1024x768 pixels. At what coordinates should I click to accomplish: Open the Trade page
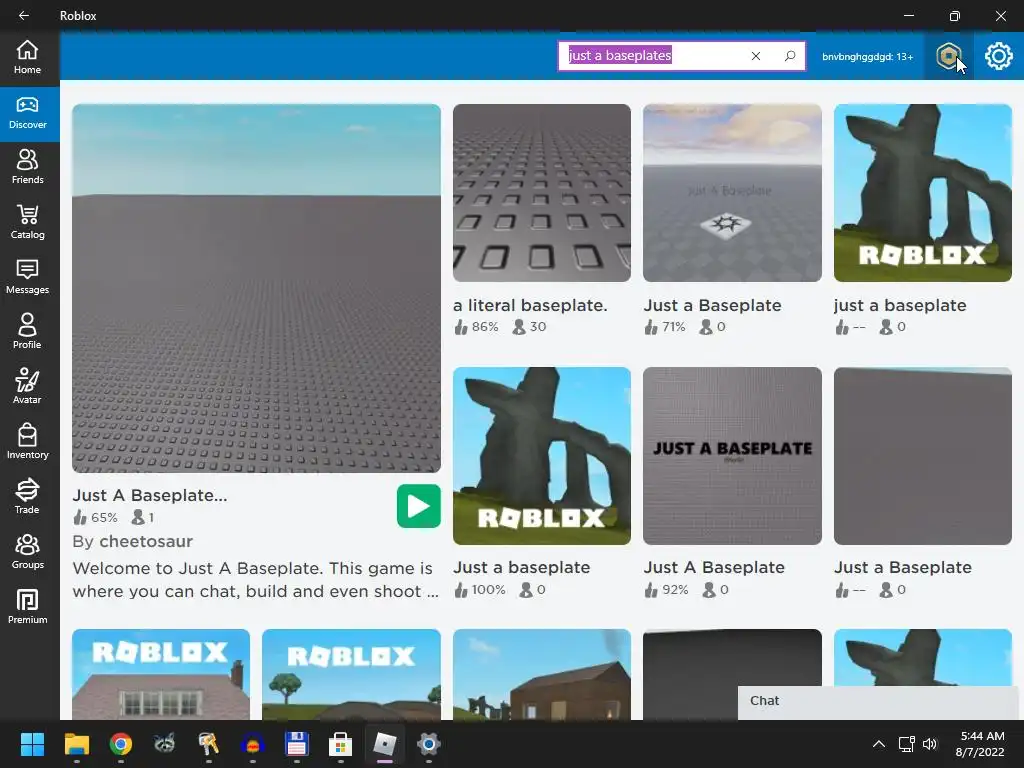pyautogui.click(x=27, y=497)
